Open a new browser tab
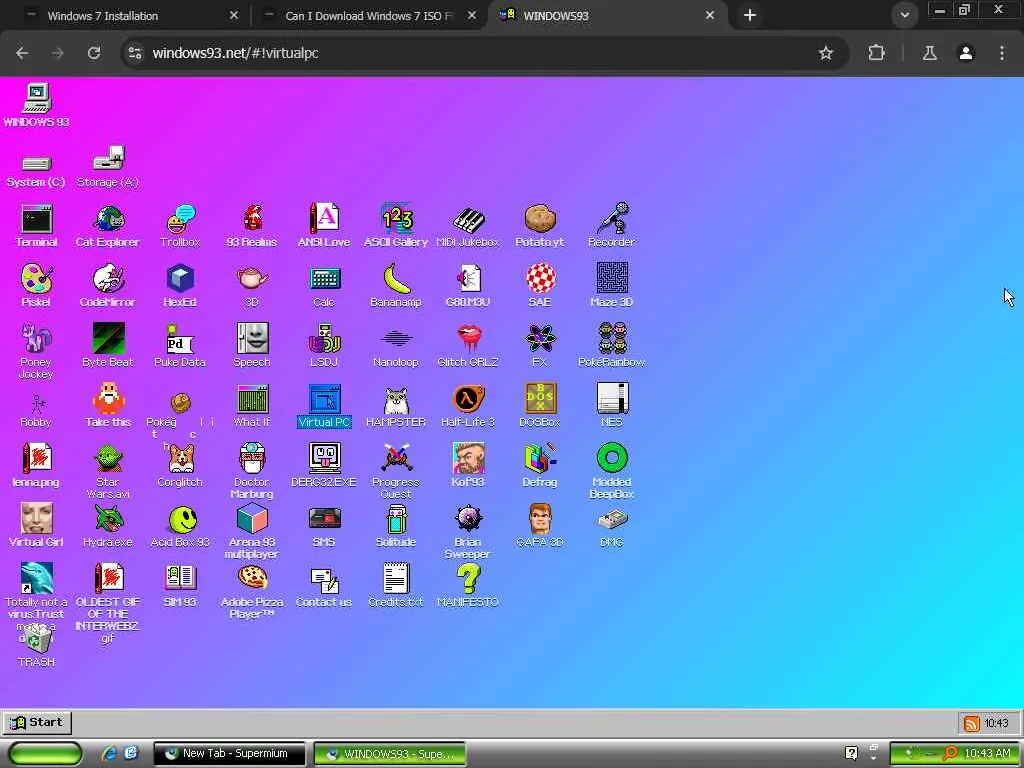 (750, 15)
